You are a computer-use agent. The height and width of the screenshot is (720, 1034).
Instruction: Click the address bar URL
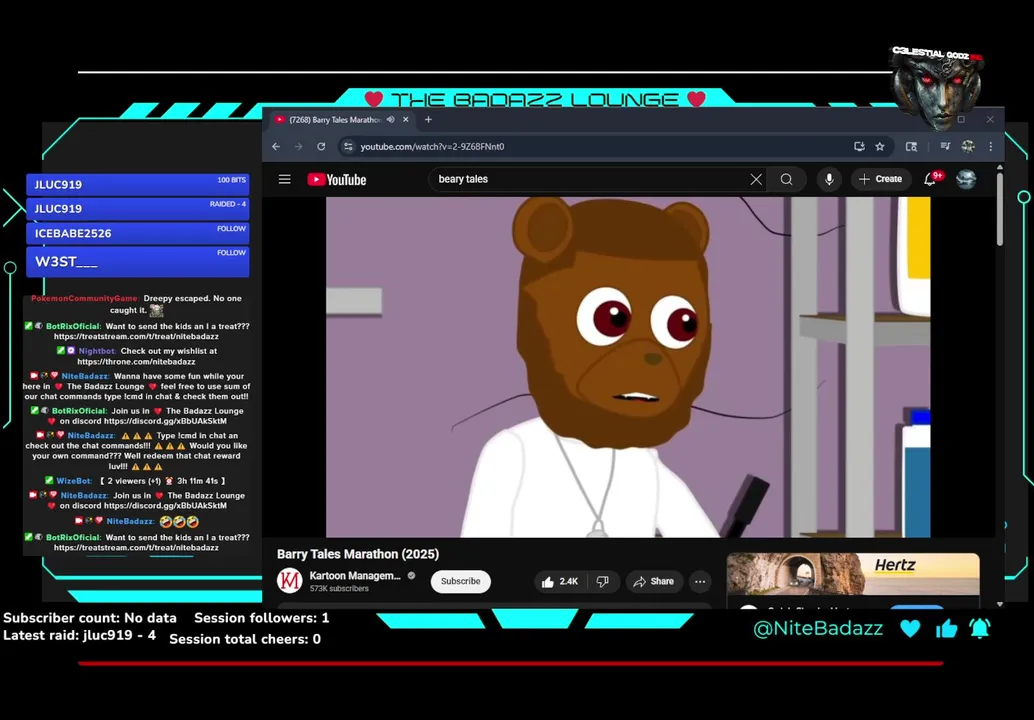coord(432,146)
